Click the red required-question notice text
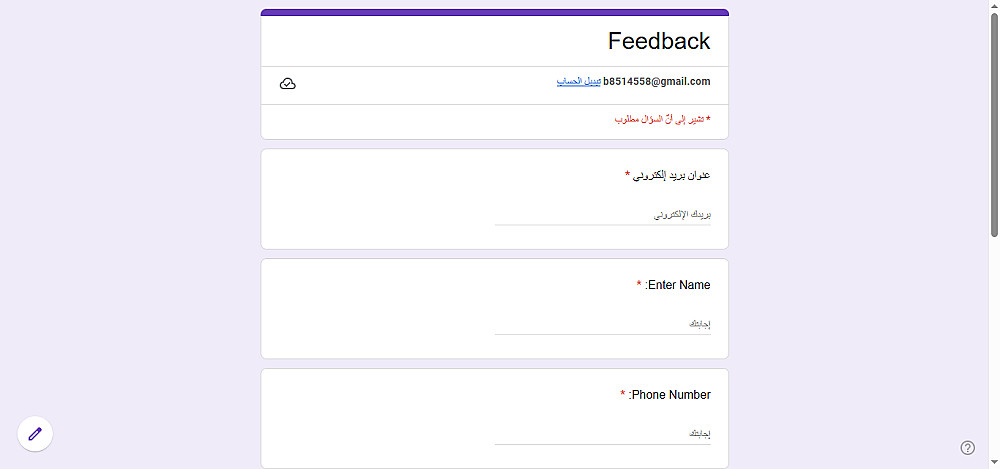Image resolution: width=1000 pixels, height=469 pixels. click(x=662, y=119)
